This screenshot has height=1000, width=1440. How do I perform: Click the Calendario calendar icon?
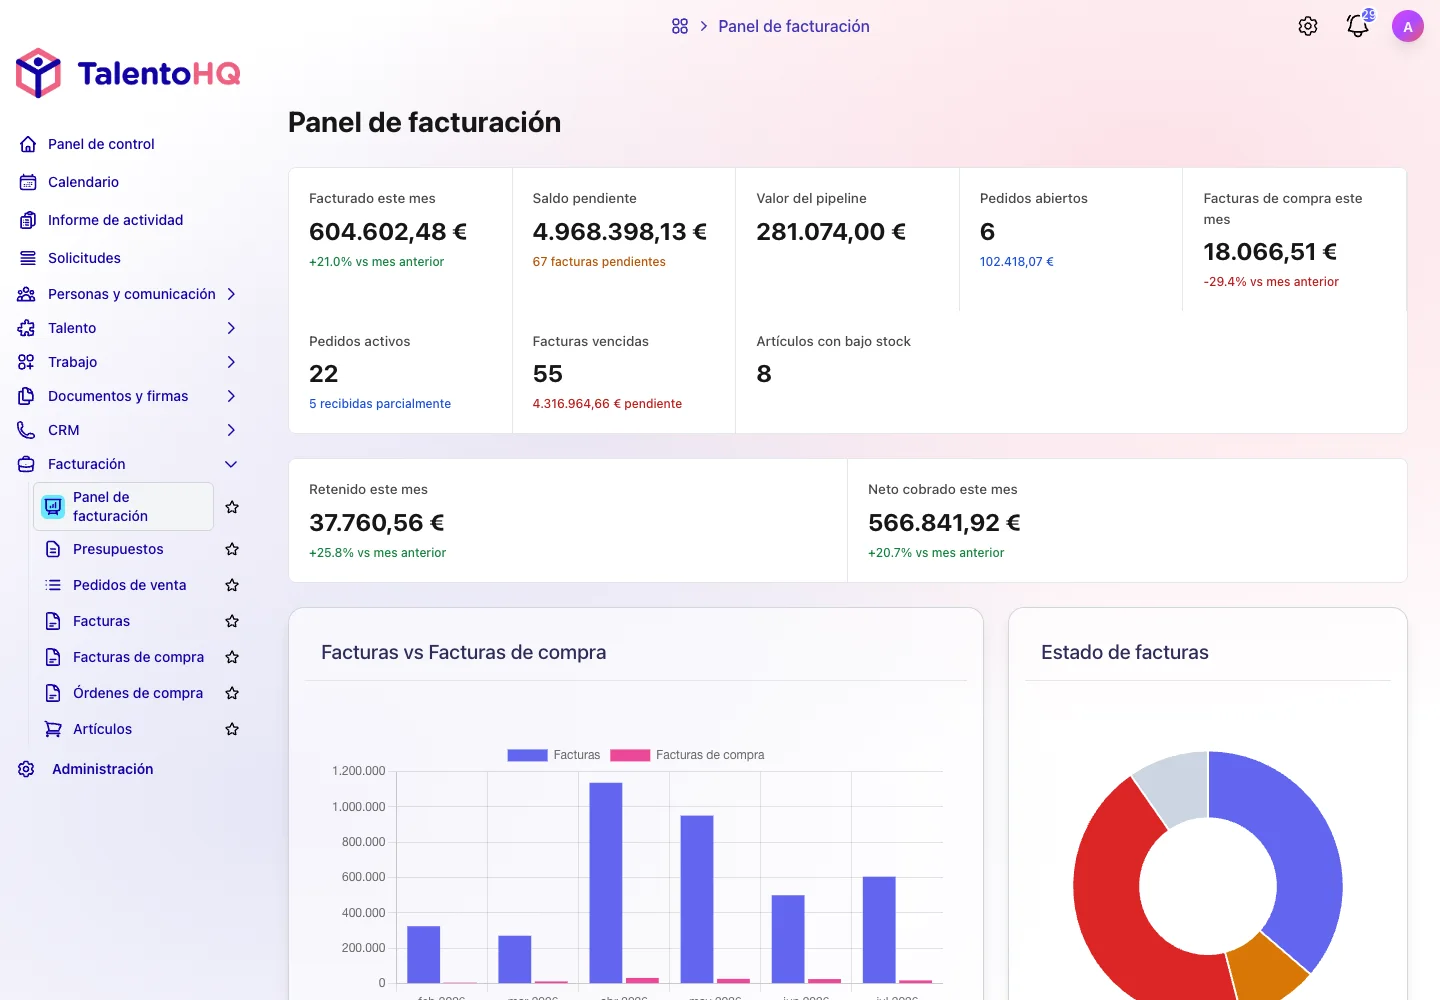(28, 182)
